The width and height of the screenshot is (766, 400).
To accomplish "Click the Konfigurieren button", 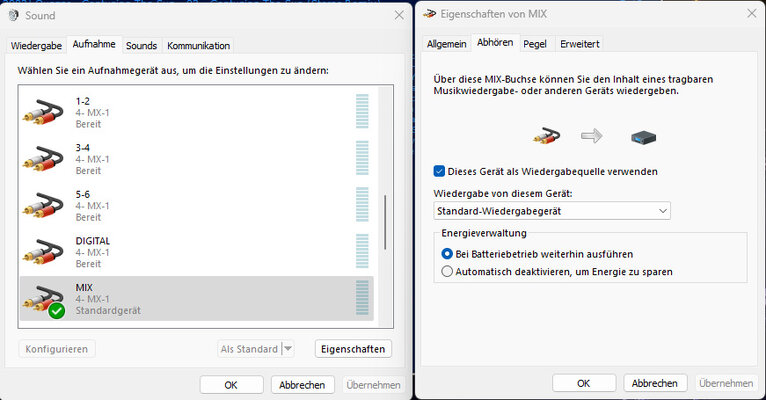I will point(57,349).
